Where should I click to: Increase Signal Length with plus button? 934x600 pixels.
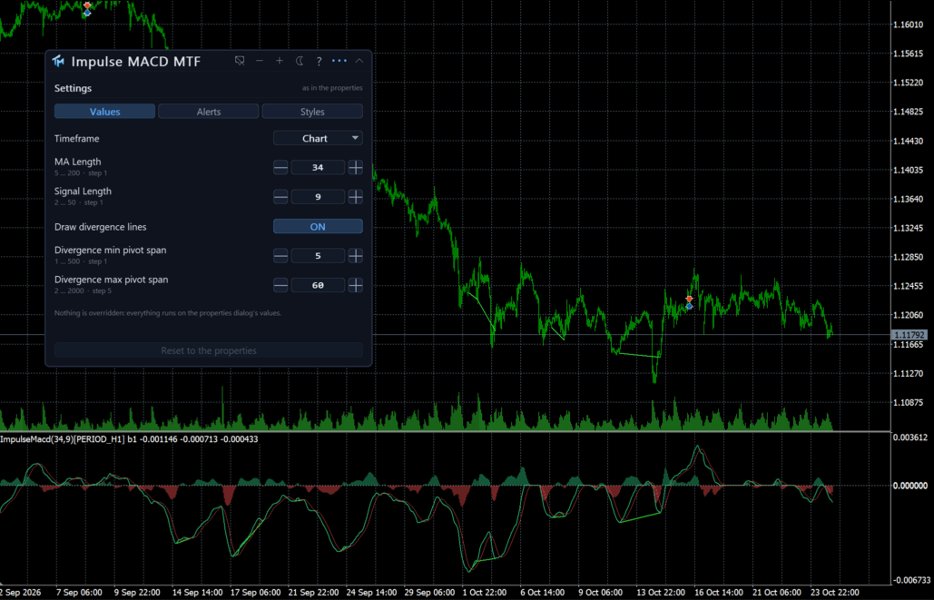(356, 197)
